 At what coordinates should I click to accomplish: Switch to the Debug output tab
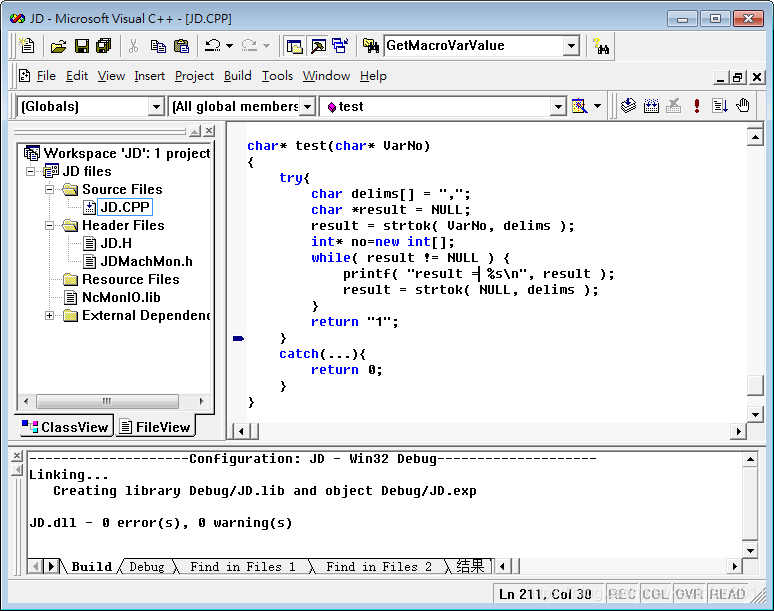147,567
